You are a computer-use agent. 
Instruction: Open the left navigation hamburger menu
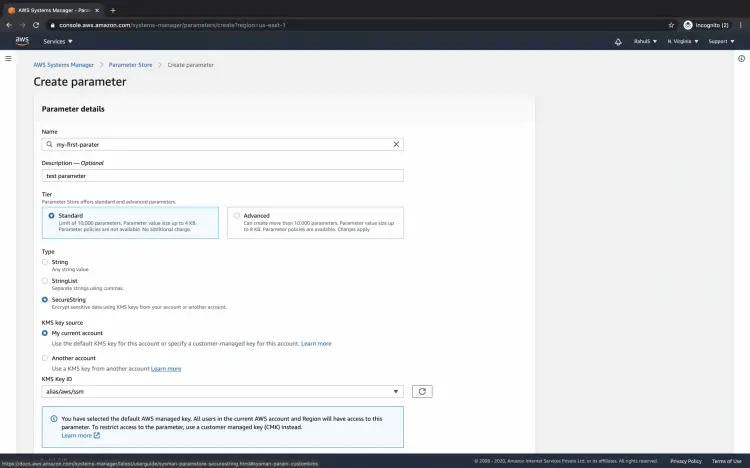click(x=8, y=58)
